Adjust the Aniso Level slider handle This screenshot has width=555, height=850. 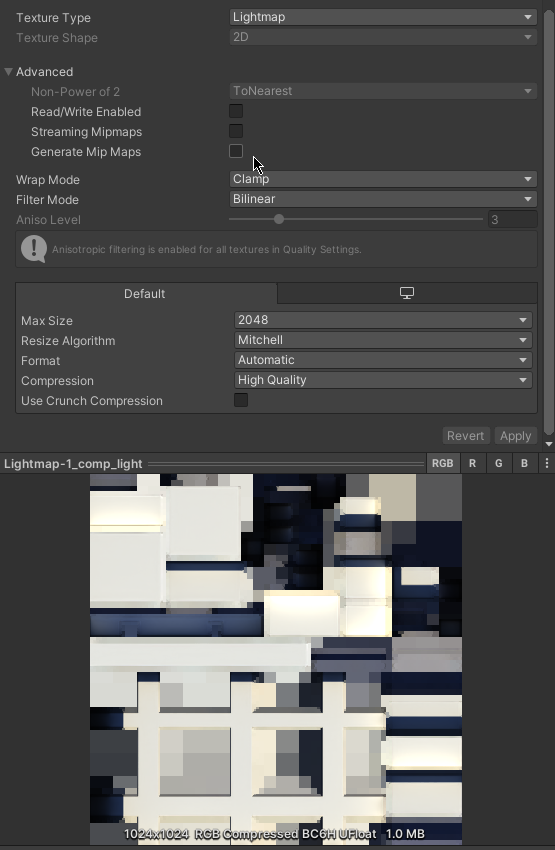[x=279, y=219]
